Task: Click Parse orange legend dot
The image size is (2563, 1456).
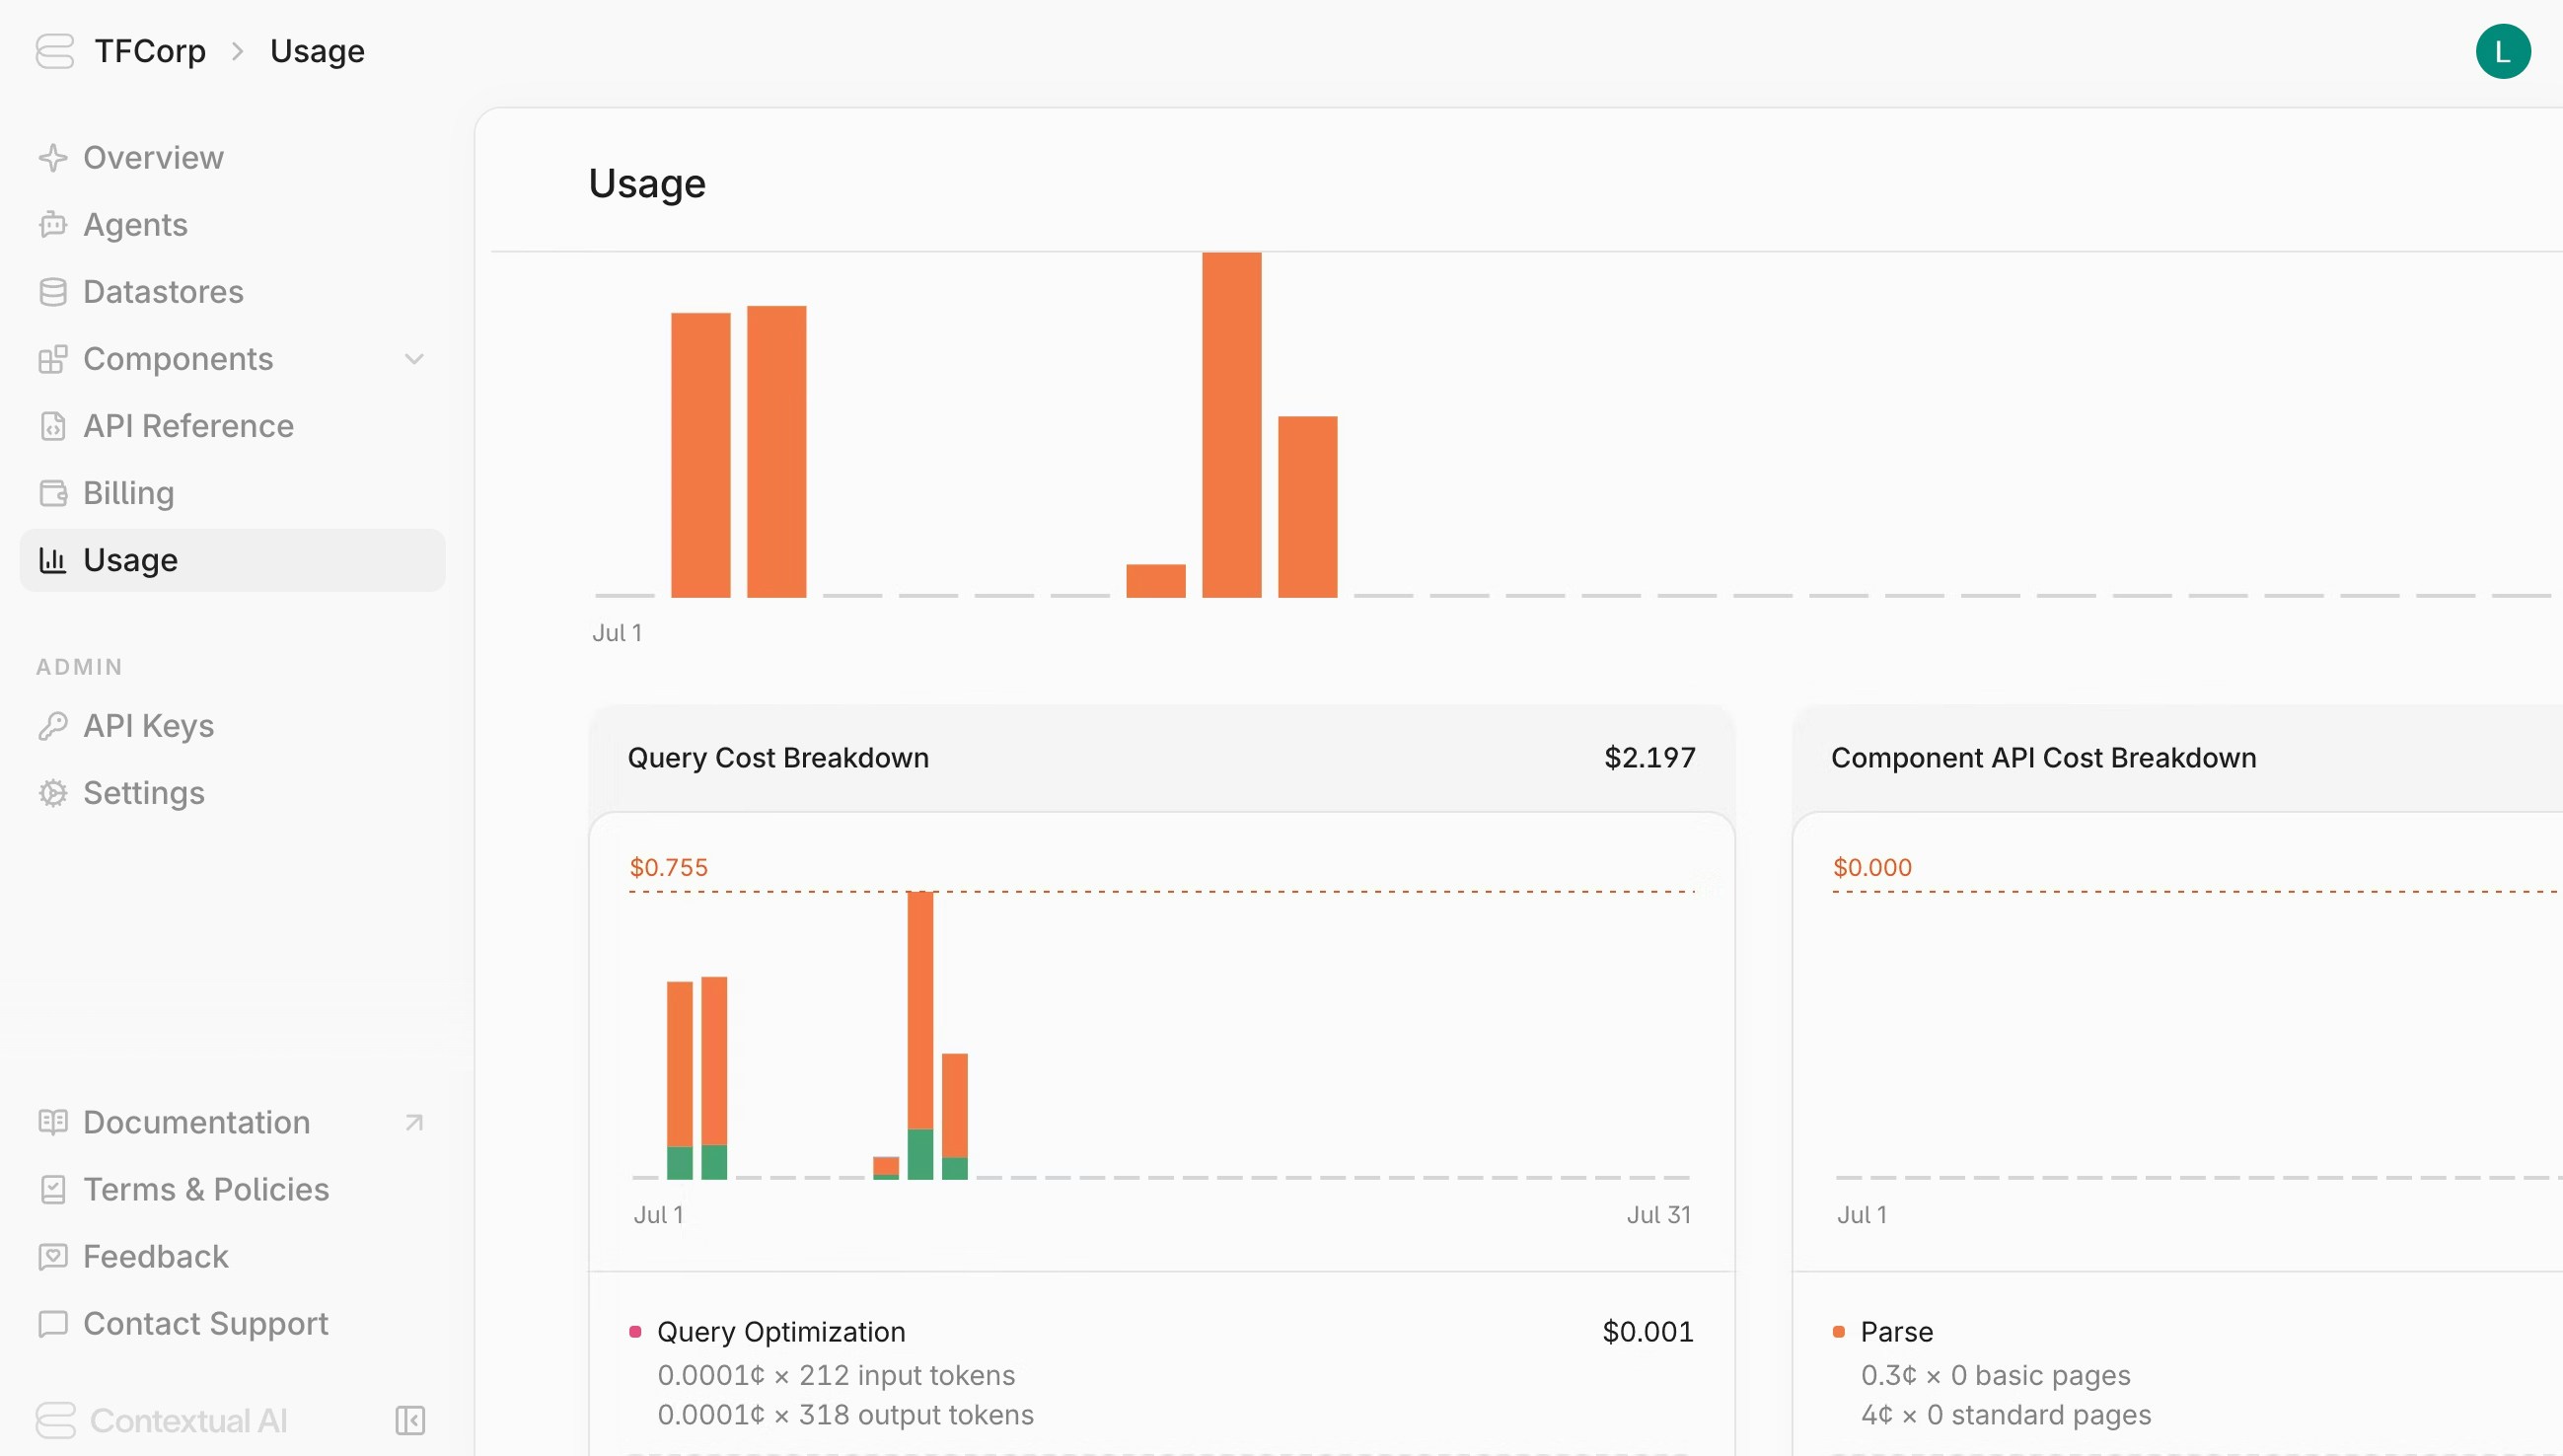Action: coord(1838,1331)
